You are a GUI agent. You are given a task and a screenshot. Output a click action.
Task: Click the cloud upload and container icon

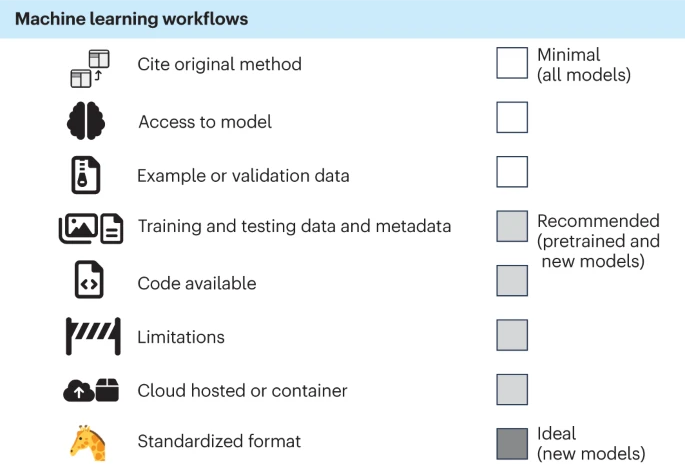click(x=91, y=391)
